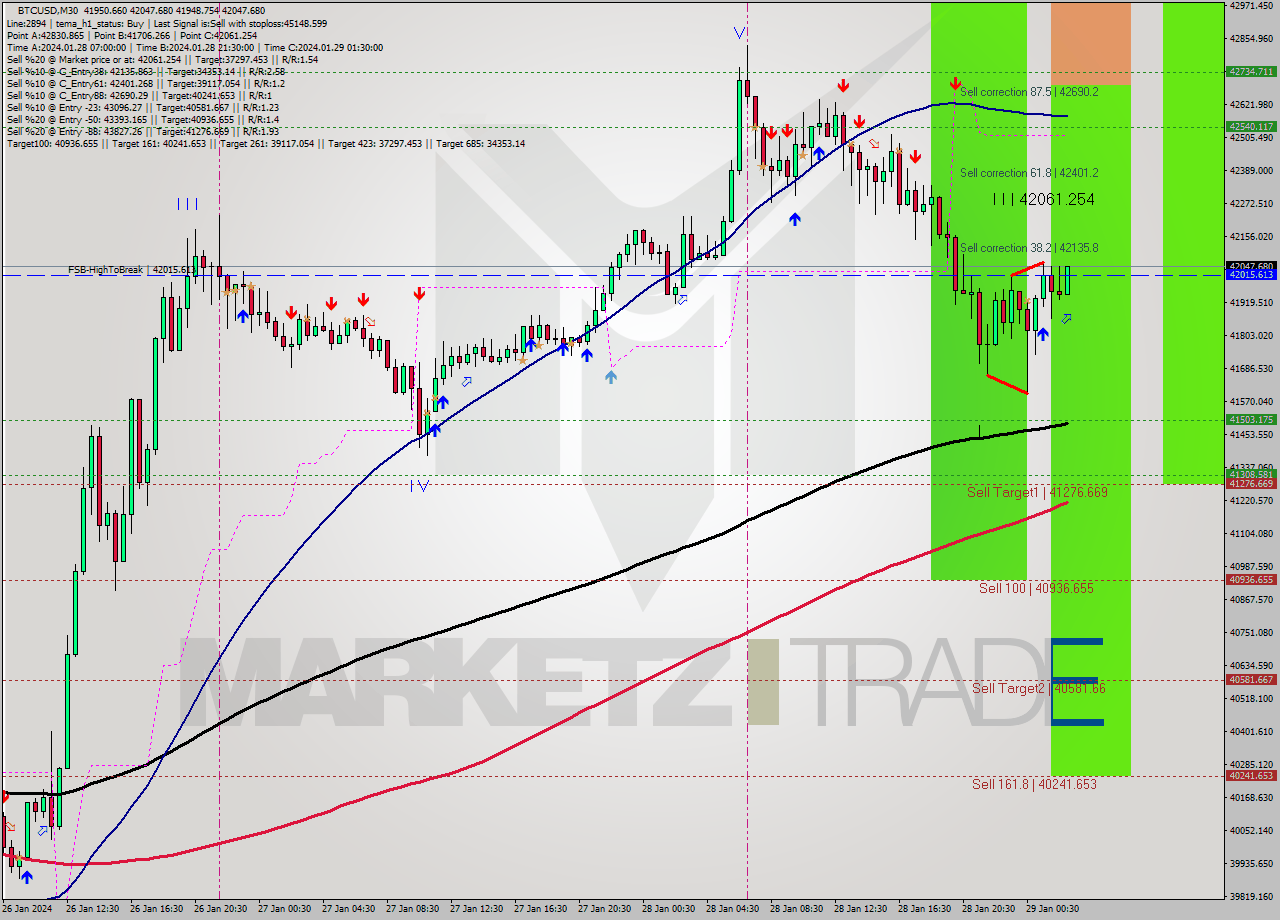Select the blue 'I V' wave marker

click(x=419, y=486)
